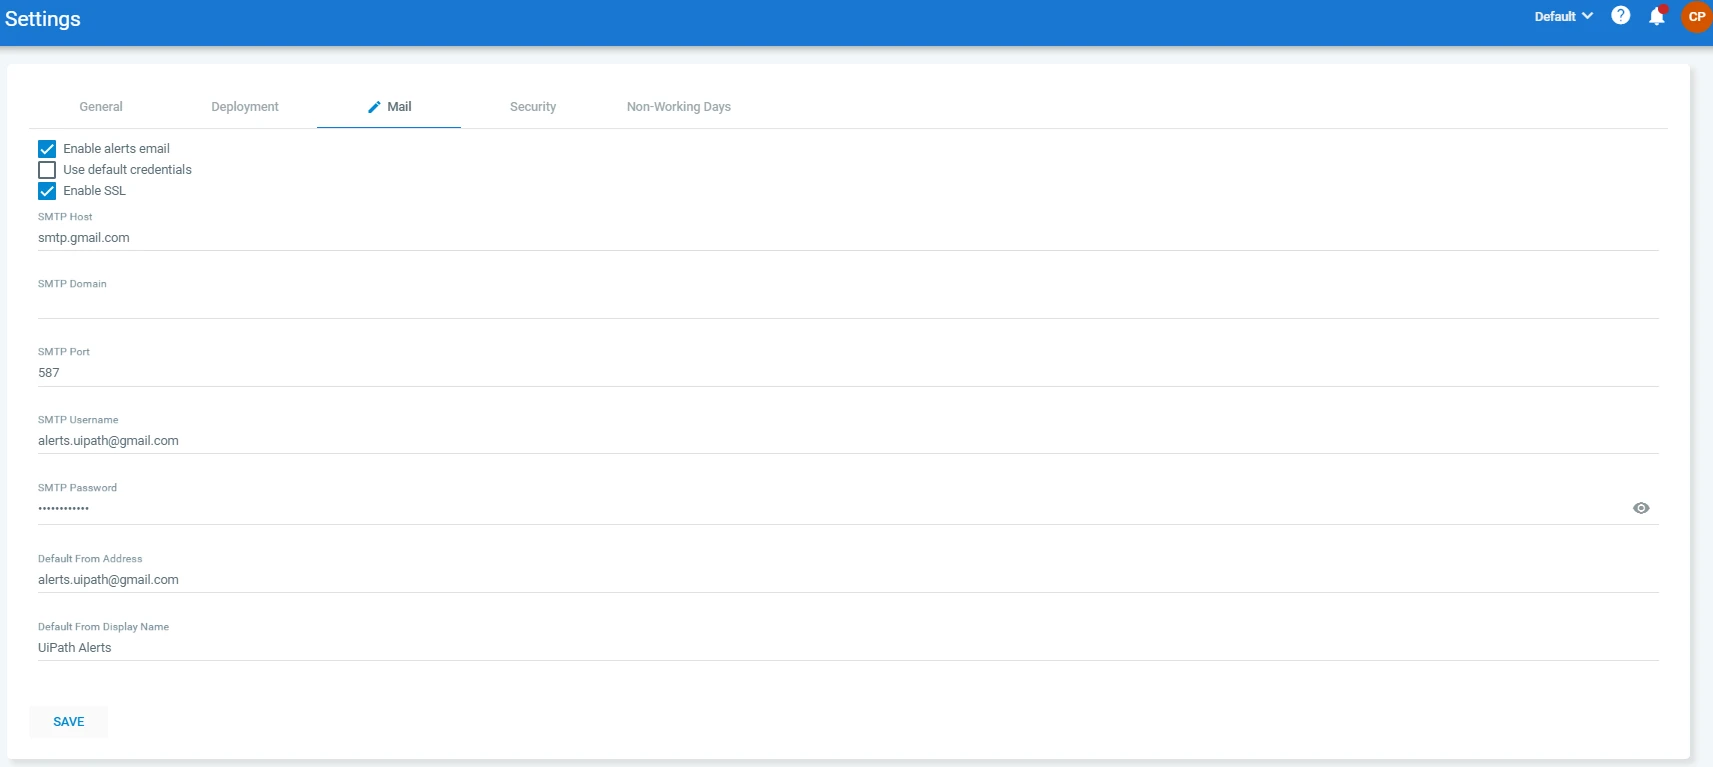Click the Enable alerts email label
This screenshot has width=1713, height=767.
(x=116, y=149)
